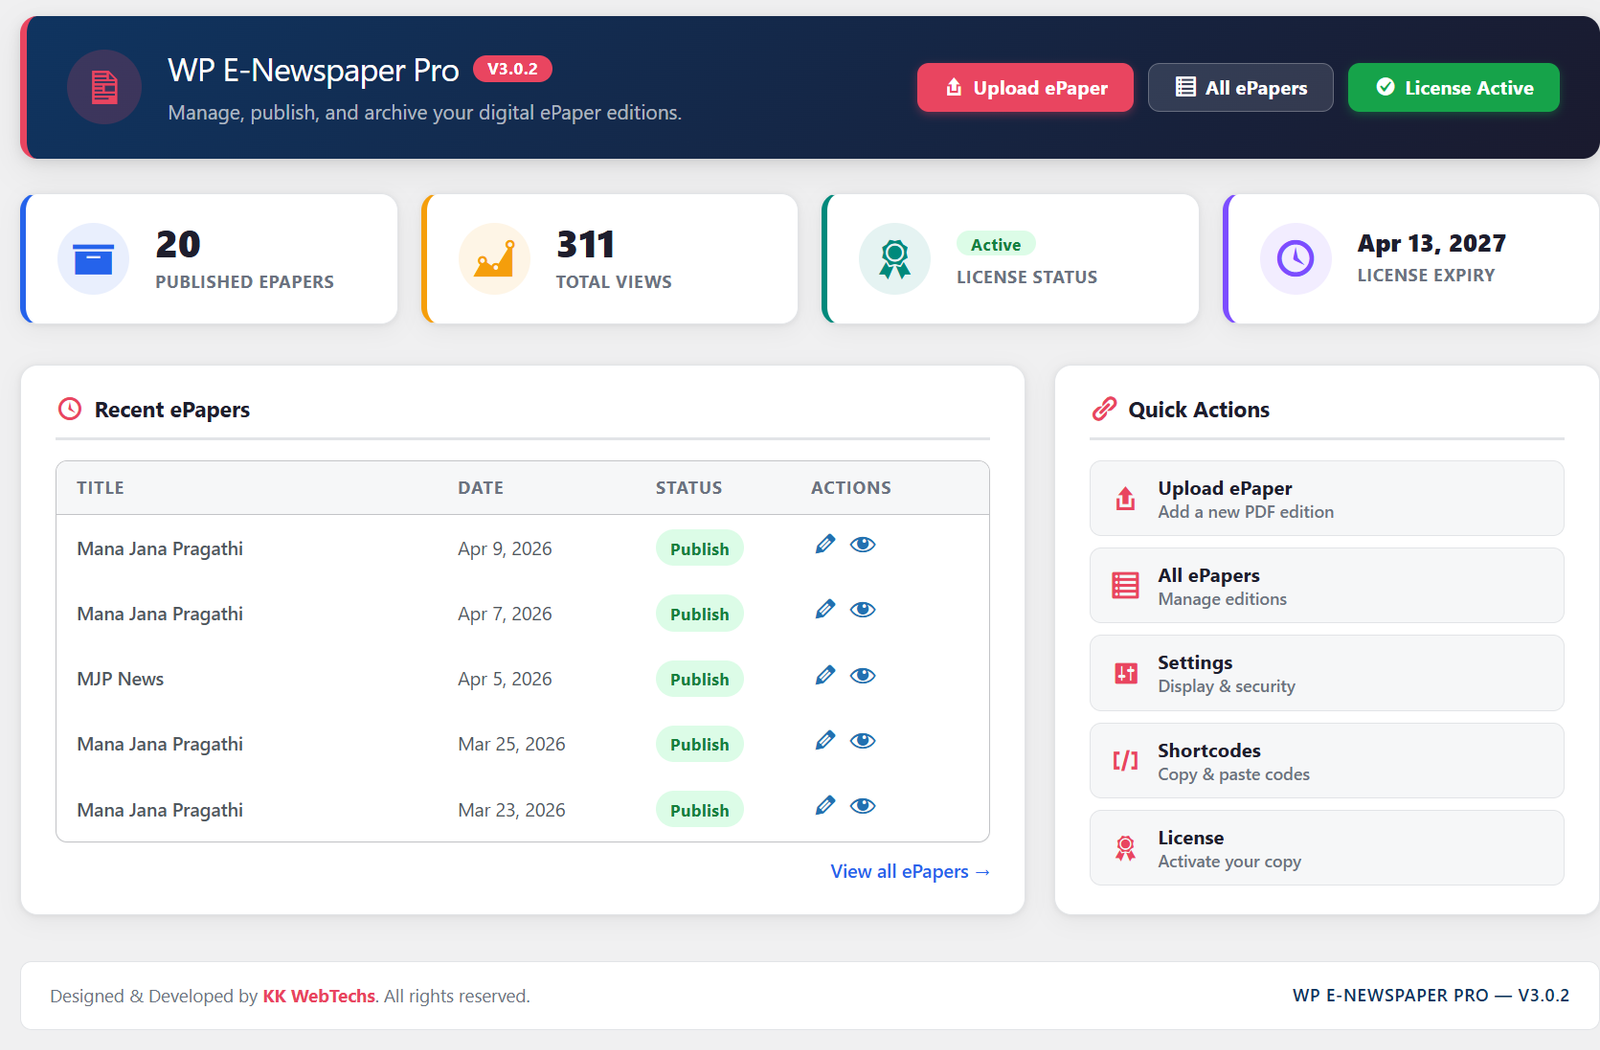Click the clock icon on the License Expiry card

tap(1295, 259)
